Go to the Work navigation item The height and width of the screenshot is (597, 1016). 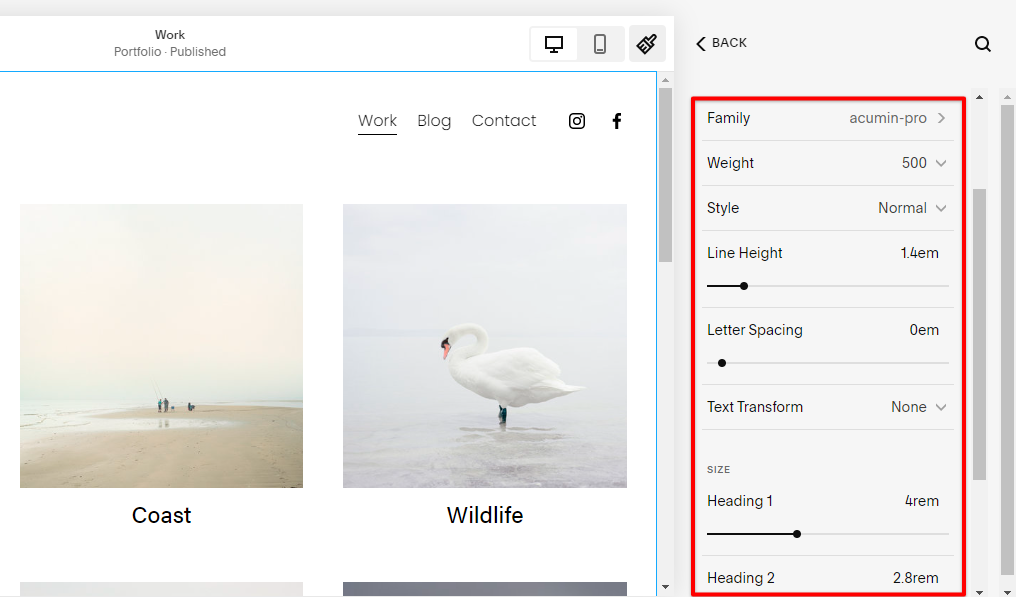[x=378, y=121]
